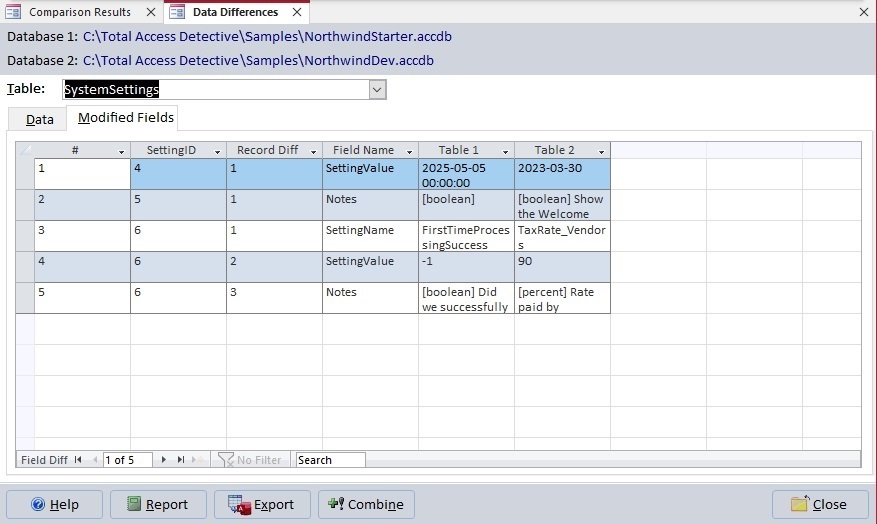
Task: Click the No Filter funnel indicator
Action: click(x=250, y=460)
